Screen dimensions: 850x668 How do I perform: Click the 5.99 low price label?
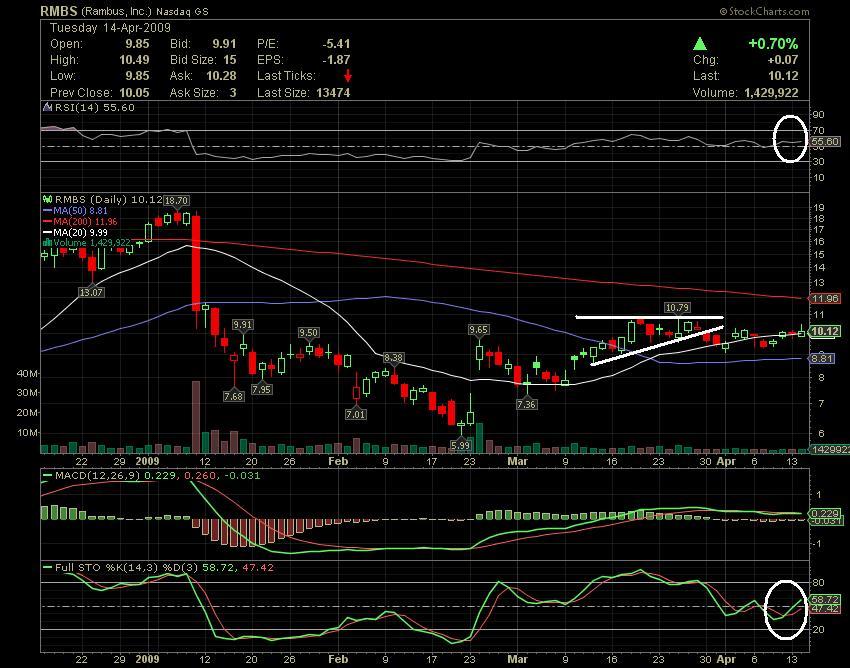pos(461,445)
